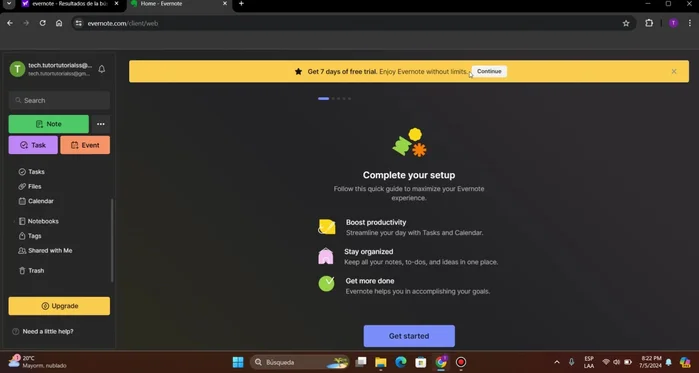Open the volume tray icon
This screenshot has width=699, height=373.
coord(617,362)
